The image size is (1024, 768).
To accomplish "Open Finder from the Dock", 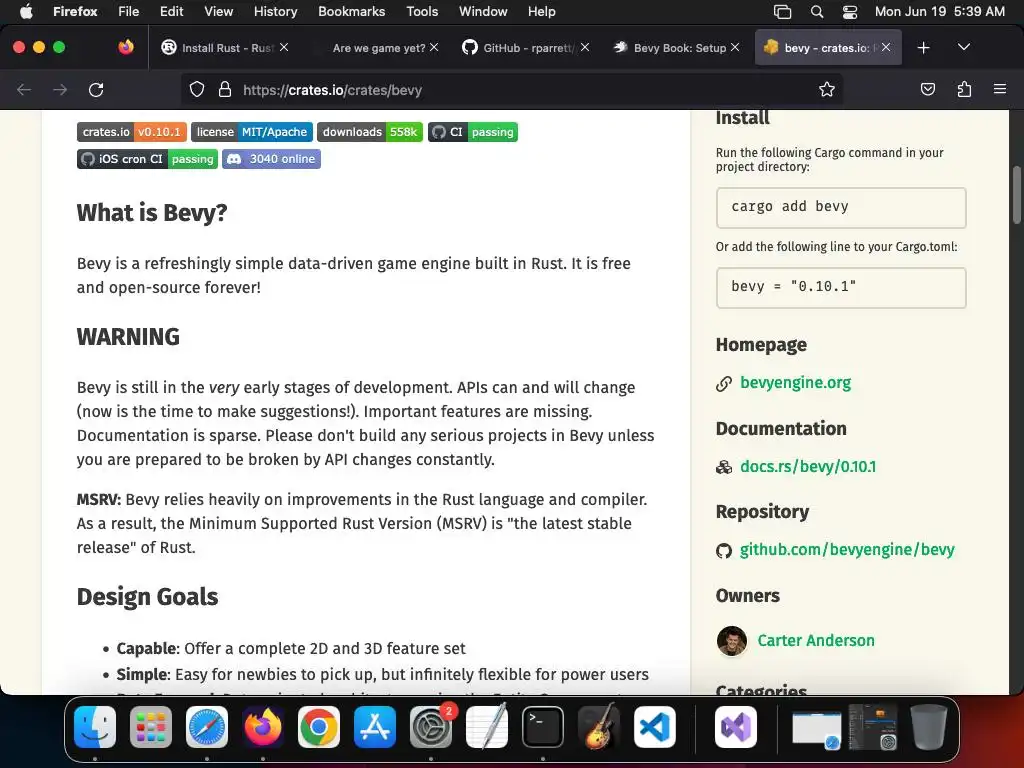I will click(x=95, y=727).
